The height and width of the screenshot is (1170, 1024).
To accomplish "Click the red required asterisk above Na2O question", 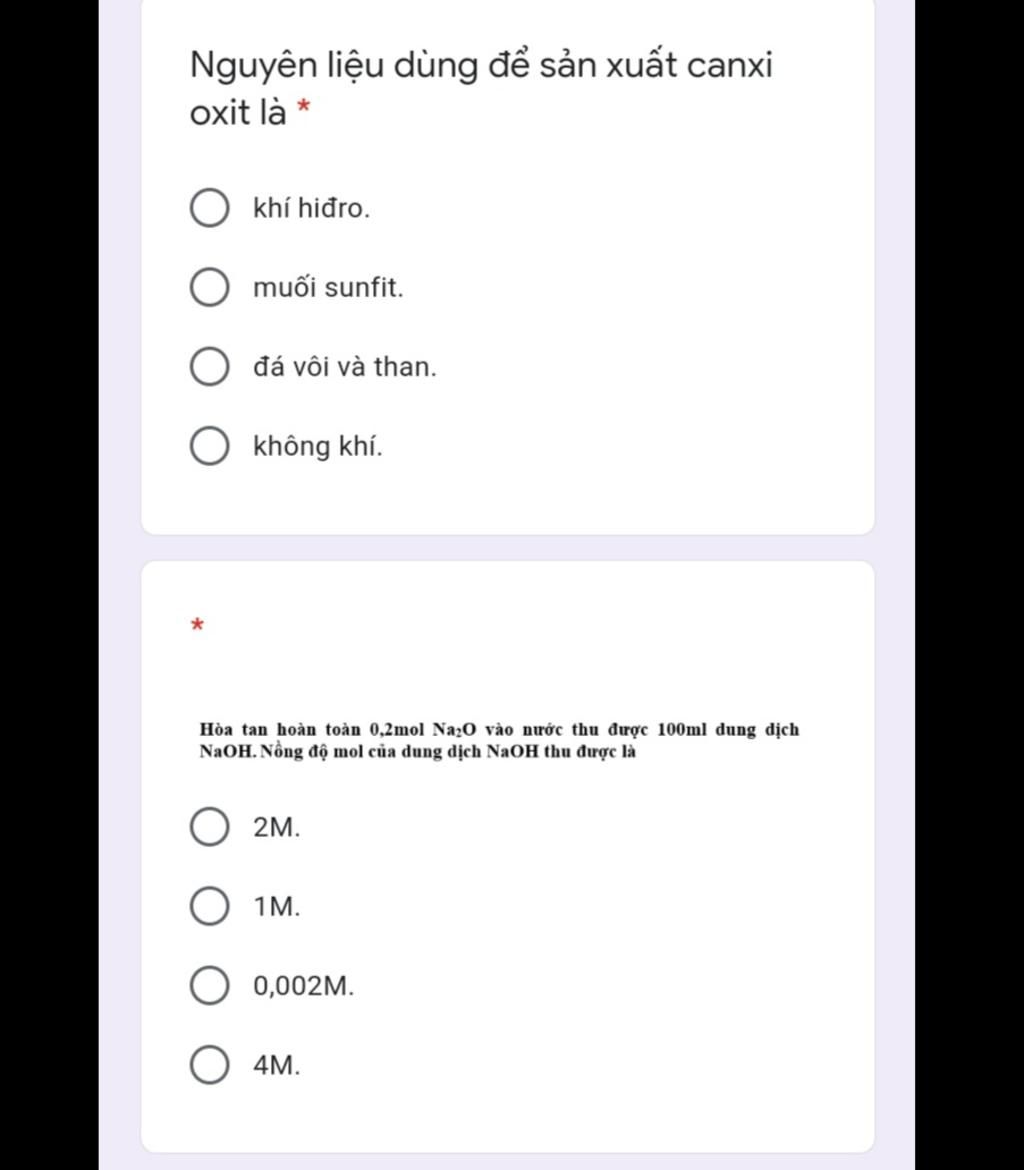I will [x=198, y=625].
